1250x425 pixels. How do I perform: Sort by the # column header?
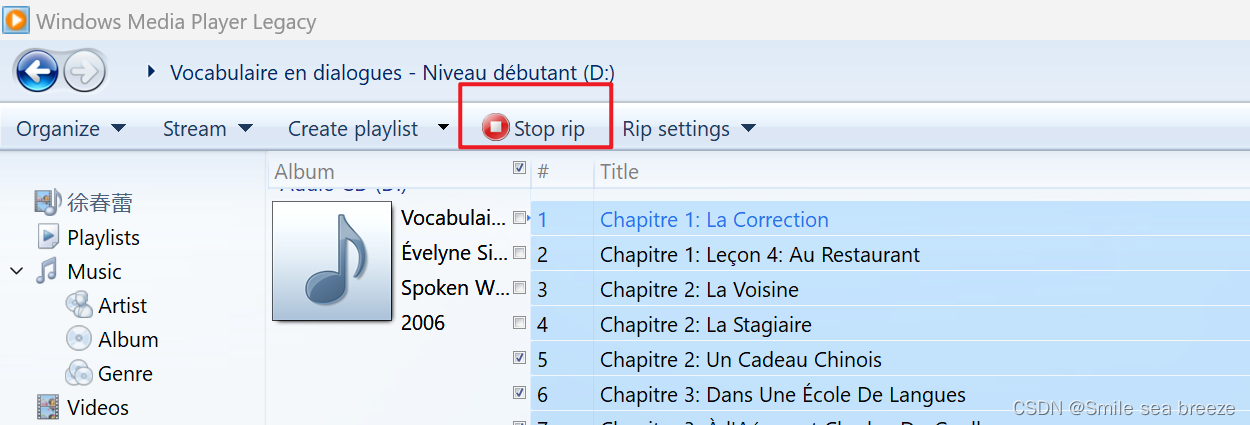pos(543,172)
